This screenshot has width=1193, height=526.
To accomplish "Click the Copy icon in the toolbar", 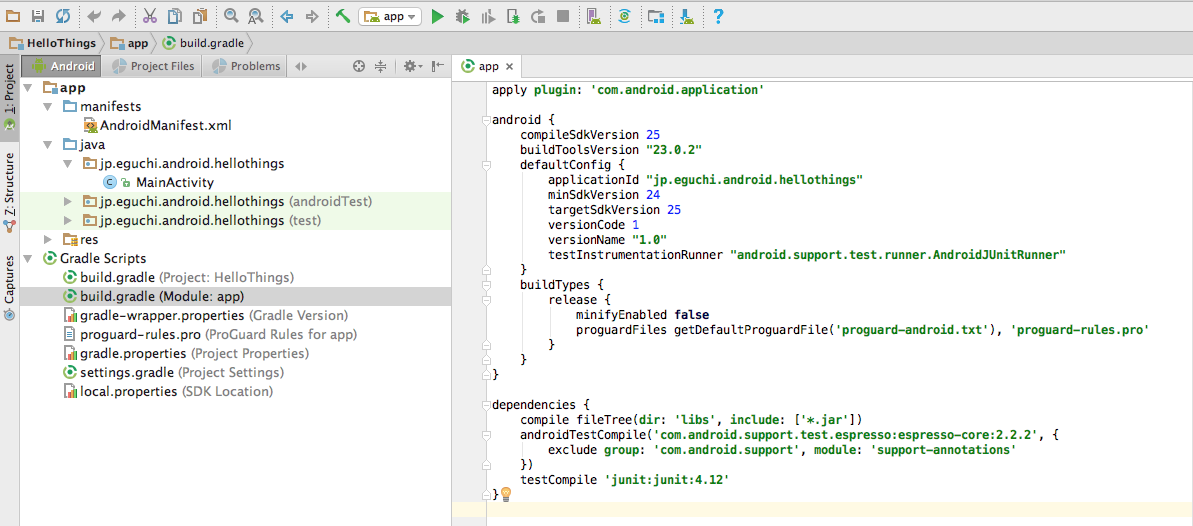I will pyautogui.click(x=175, y=16).
